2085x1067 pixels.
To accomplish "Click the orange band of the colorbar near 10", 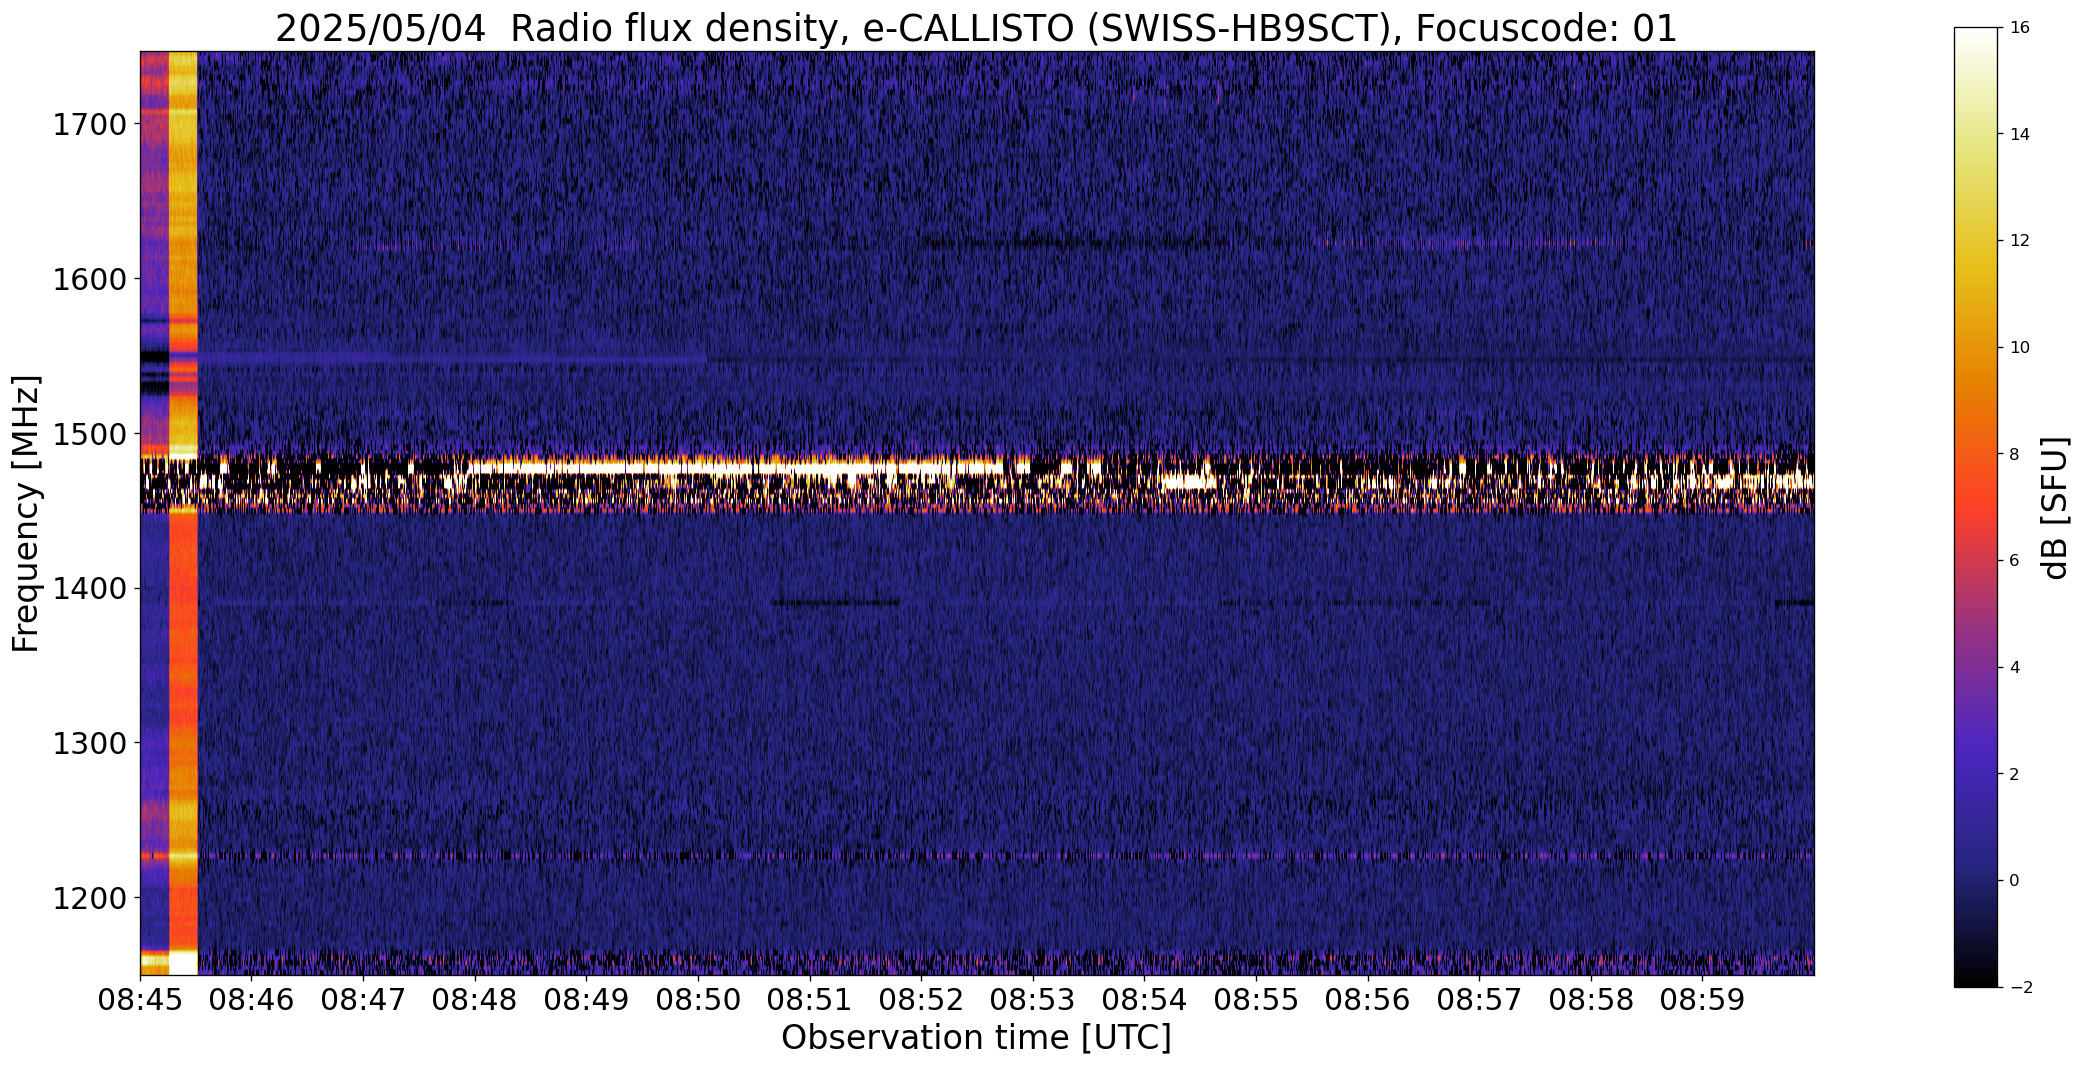I will tap(1977, 348).
